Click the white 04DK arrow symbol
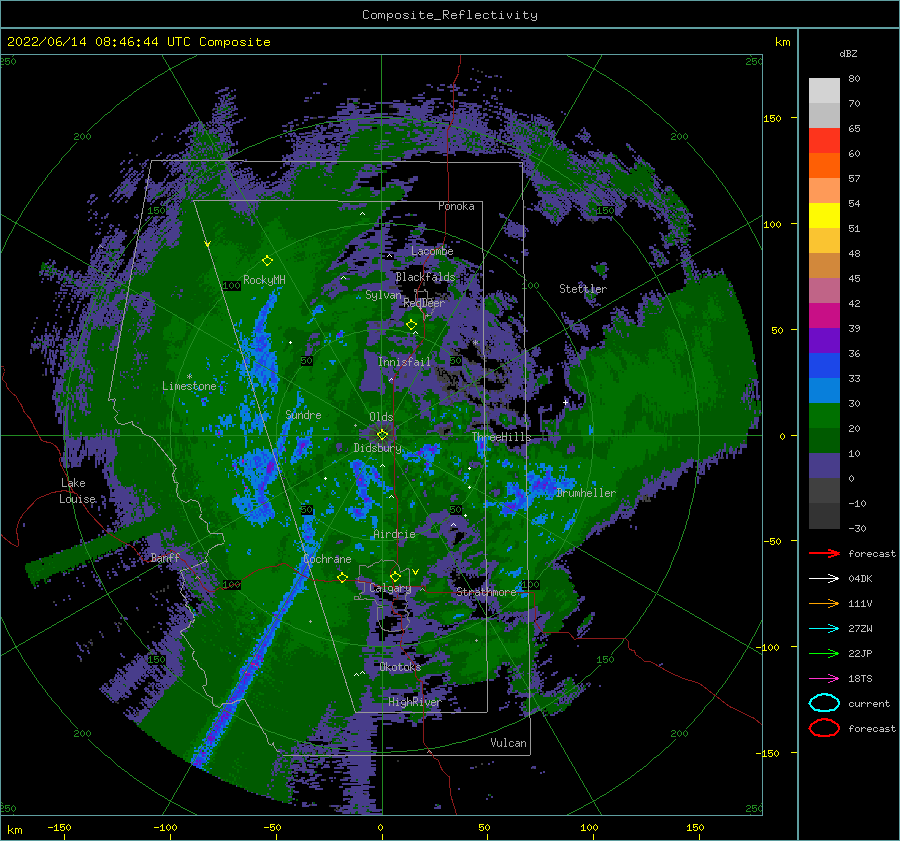Viewport: 900px width, 841px height. [824, 579]
